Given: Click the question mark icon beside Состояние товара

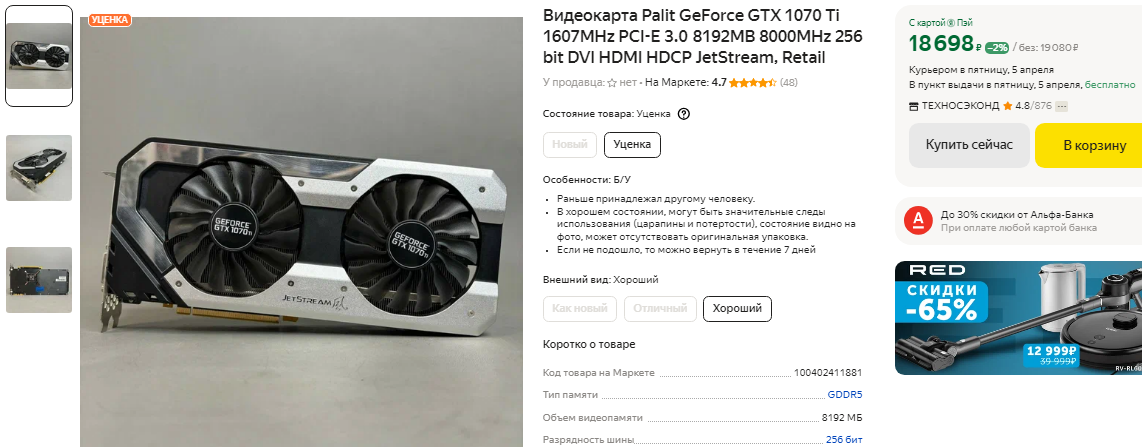Looking at the screenshot, I should point(683,114).
